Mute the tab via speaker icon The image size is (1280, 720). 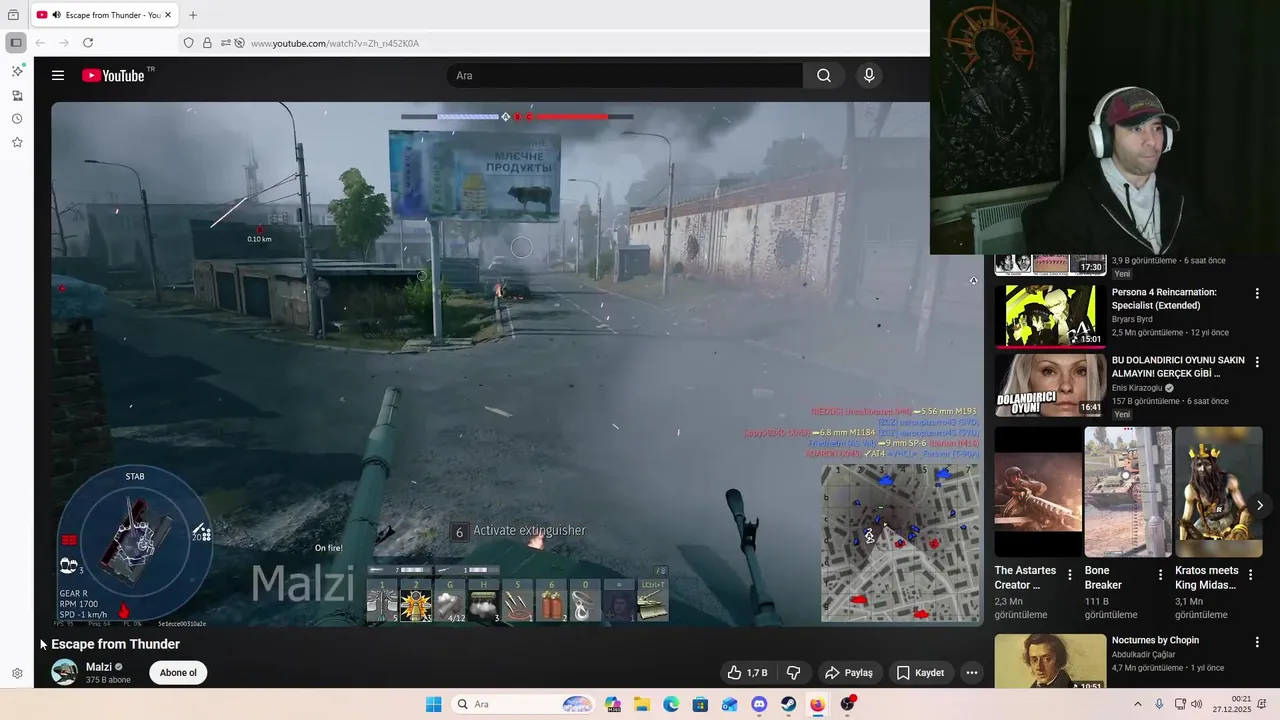(x=56, y=15)
